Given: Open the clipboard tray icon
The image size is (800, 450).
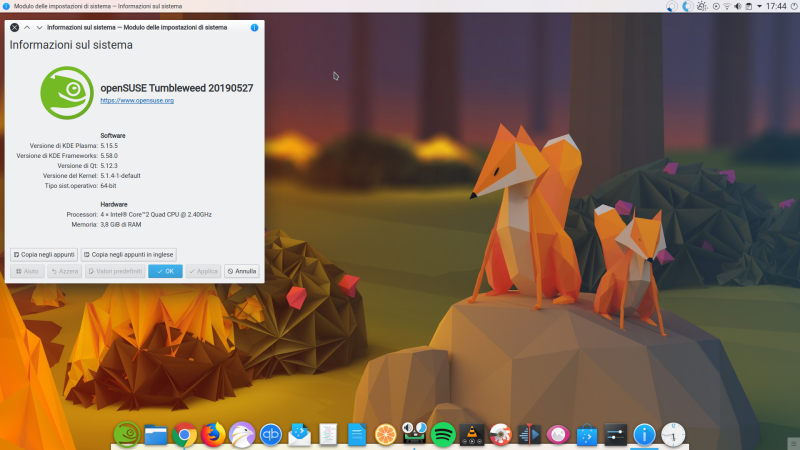Looking at the screenshot, I should [749, 6].
